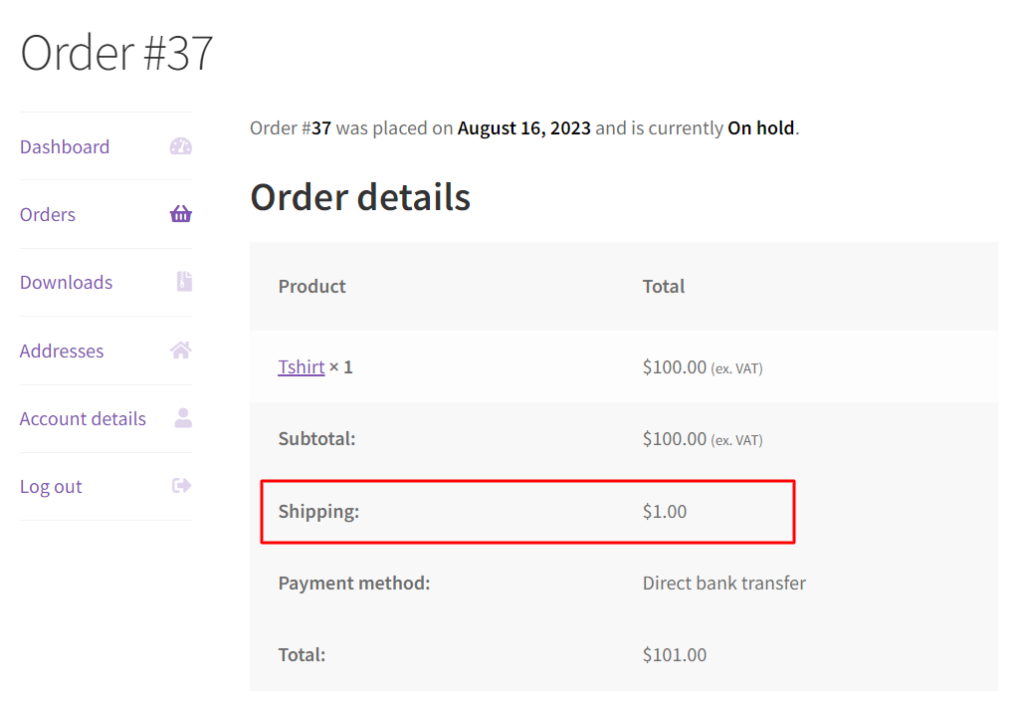Screen dimensions: 1024x710
Task: Open the Downloads section
Action: [66, 282]
